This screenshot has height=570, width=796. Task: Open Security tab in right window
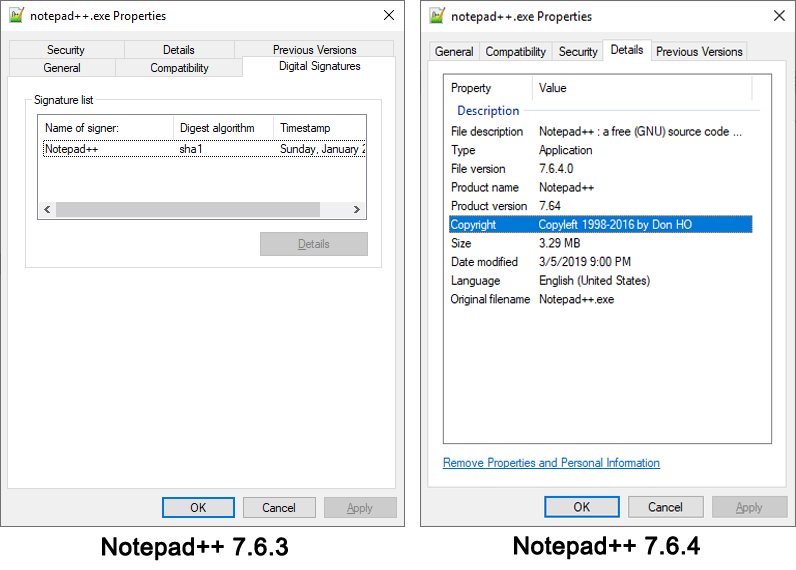point(578,52)
